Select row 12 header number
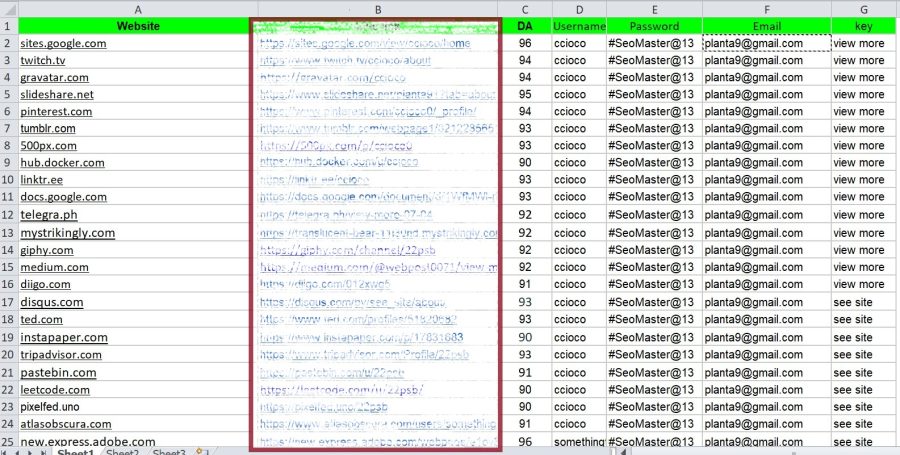Screen dimensions: 900x455 click(x=9, y=215)
